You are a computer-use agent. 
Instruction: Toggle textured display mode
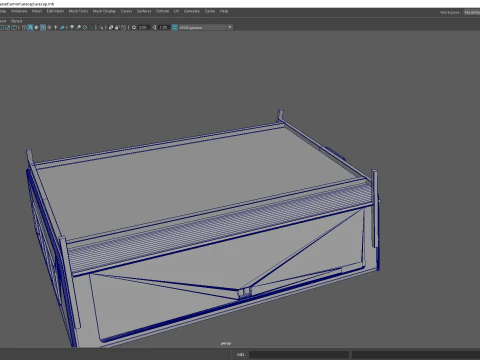click(49, 27)
